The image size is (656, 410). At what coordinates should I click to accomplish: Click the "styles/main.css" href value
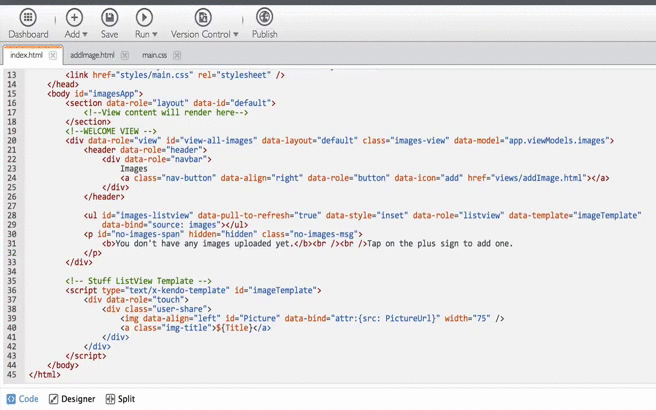point(154,75)
